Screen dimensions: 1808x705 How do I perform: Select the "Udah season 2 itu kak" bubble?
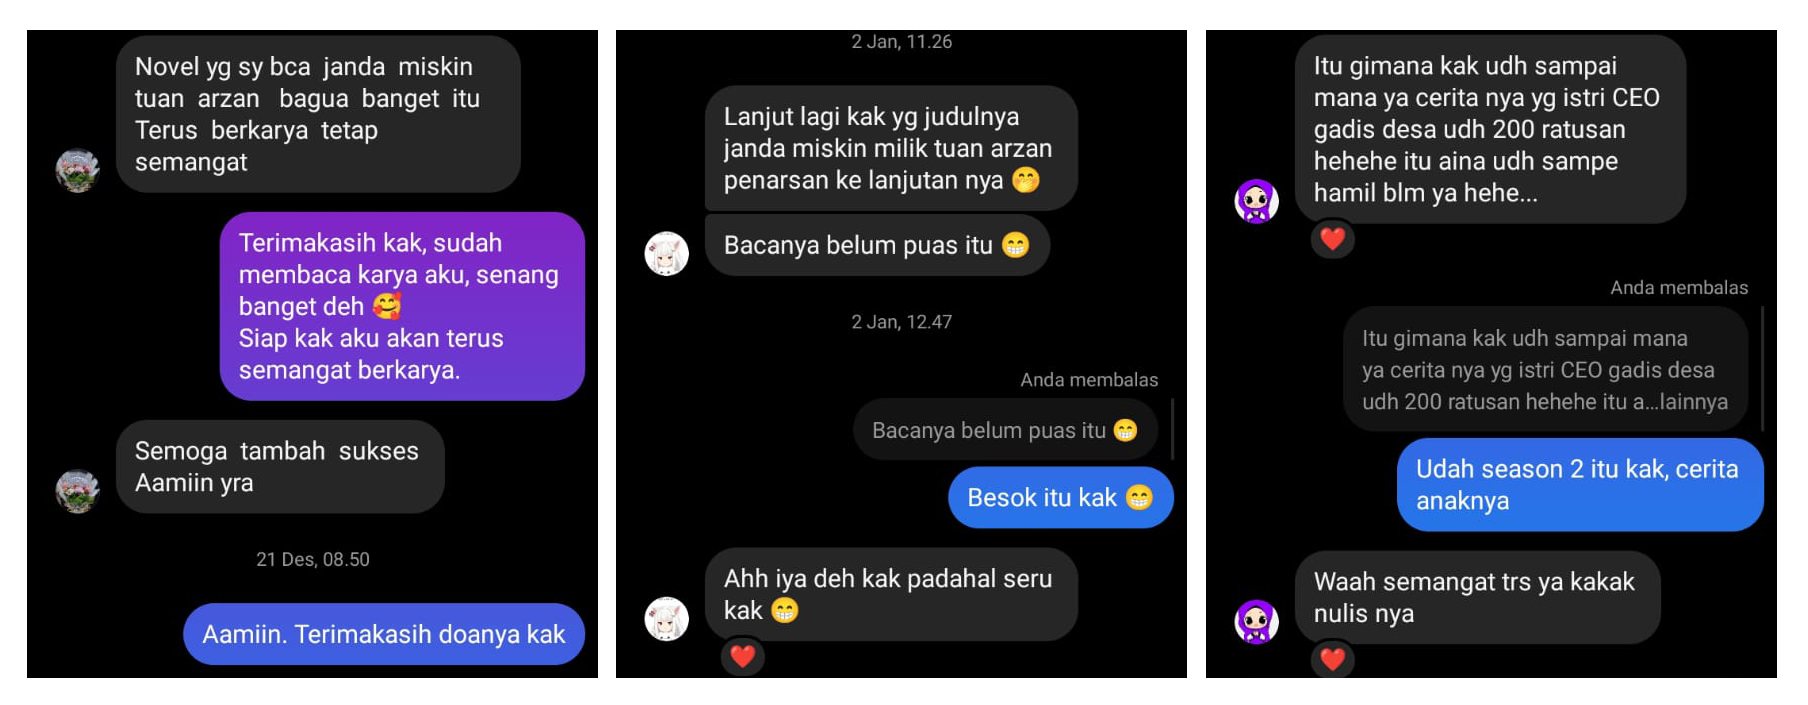1580,484
